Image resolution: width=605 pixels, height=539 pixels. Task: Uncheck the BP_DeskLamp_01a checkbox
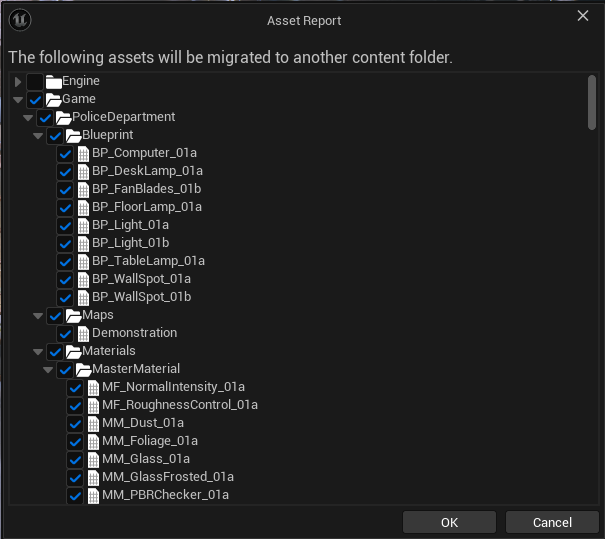pos(65,171)
